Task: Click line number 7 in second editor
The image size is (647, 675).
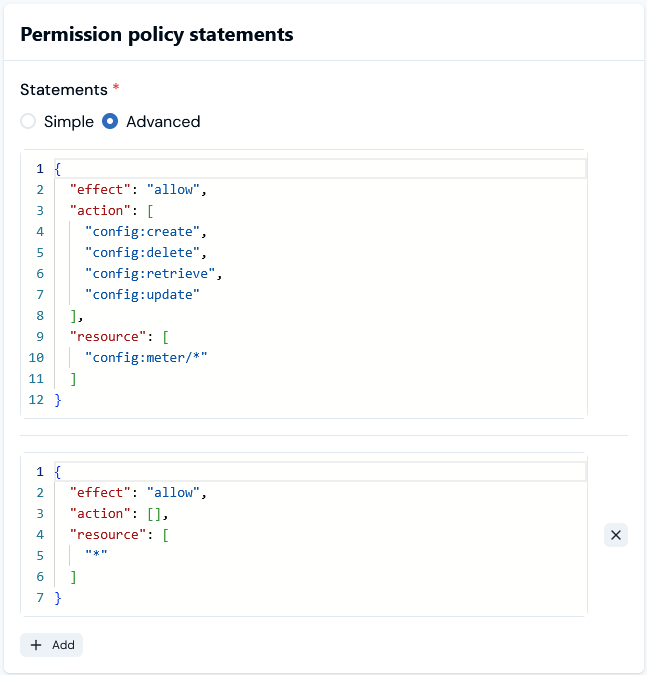Action: click(x=40, y=598)
